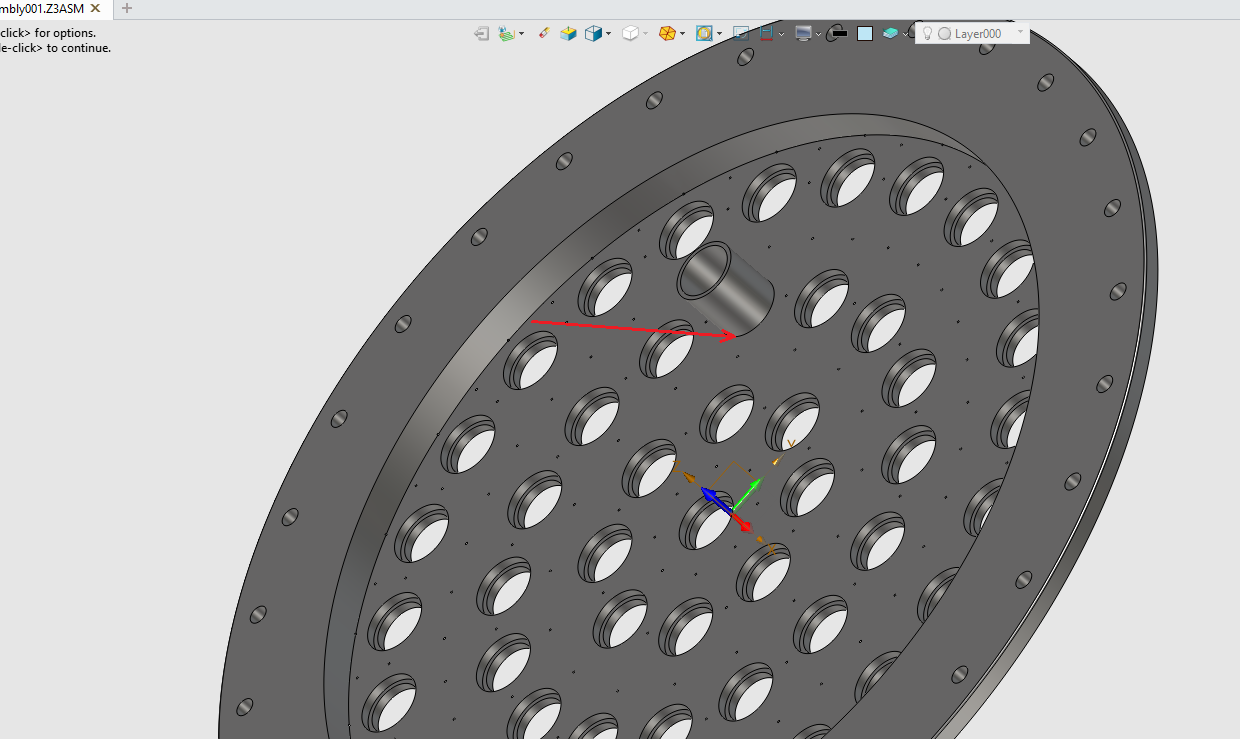Viewport: 1241px width, 741px height.
Task: Click the blue and red section icon
Action: click(766, 33)
